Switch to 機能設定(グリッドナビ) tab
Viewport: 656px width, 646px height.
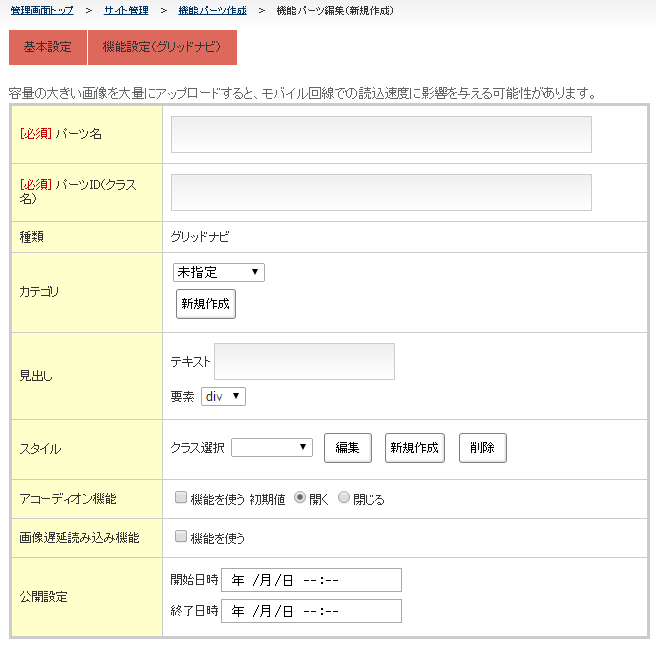162,47
